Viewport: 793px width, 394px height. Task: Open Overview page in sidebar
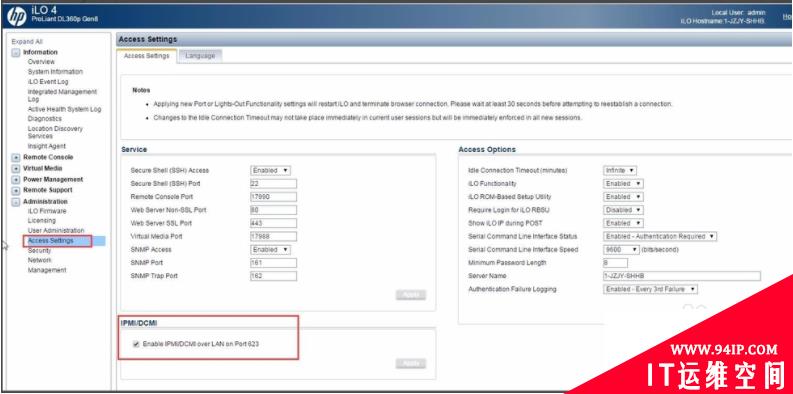(41, 62)
